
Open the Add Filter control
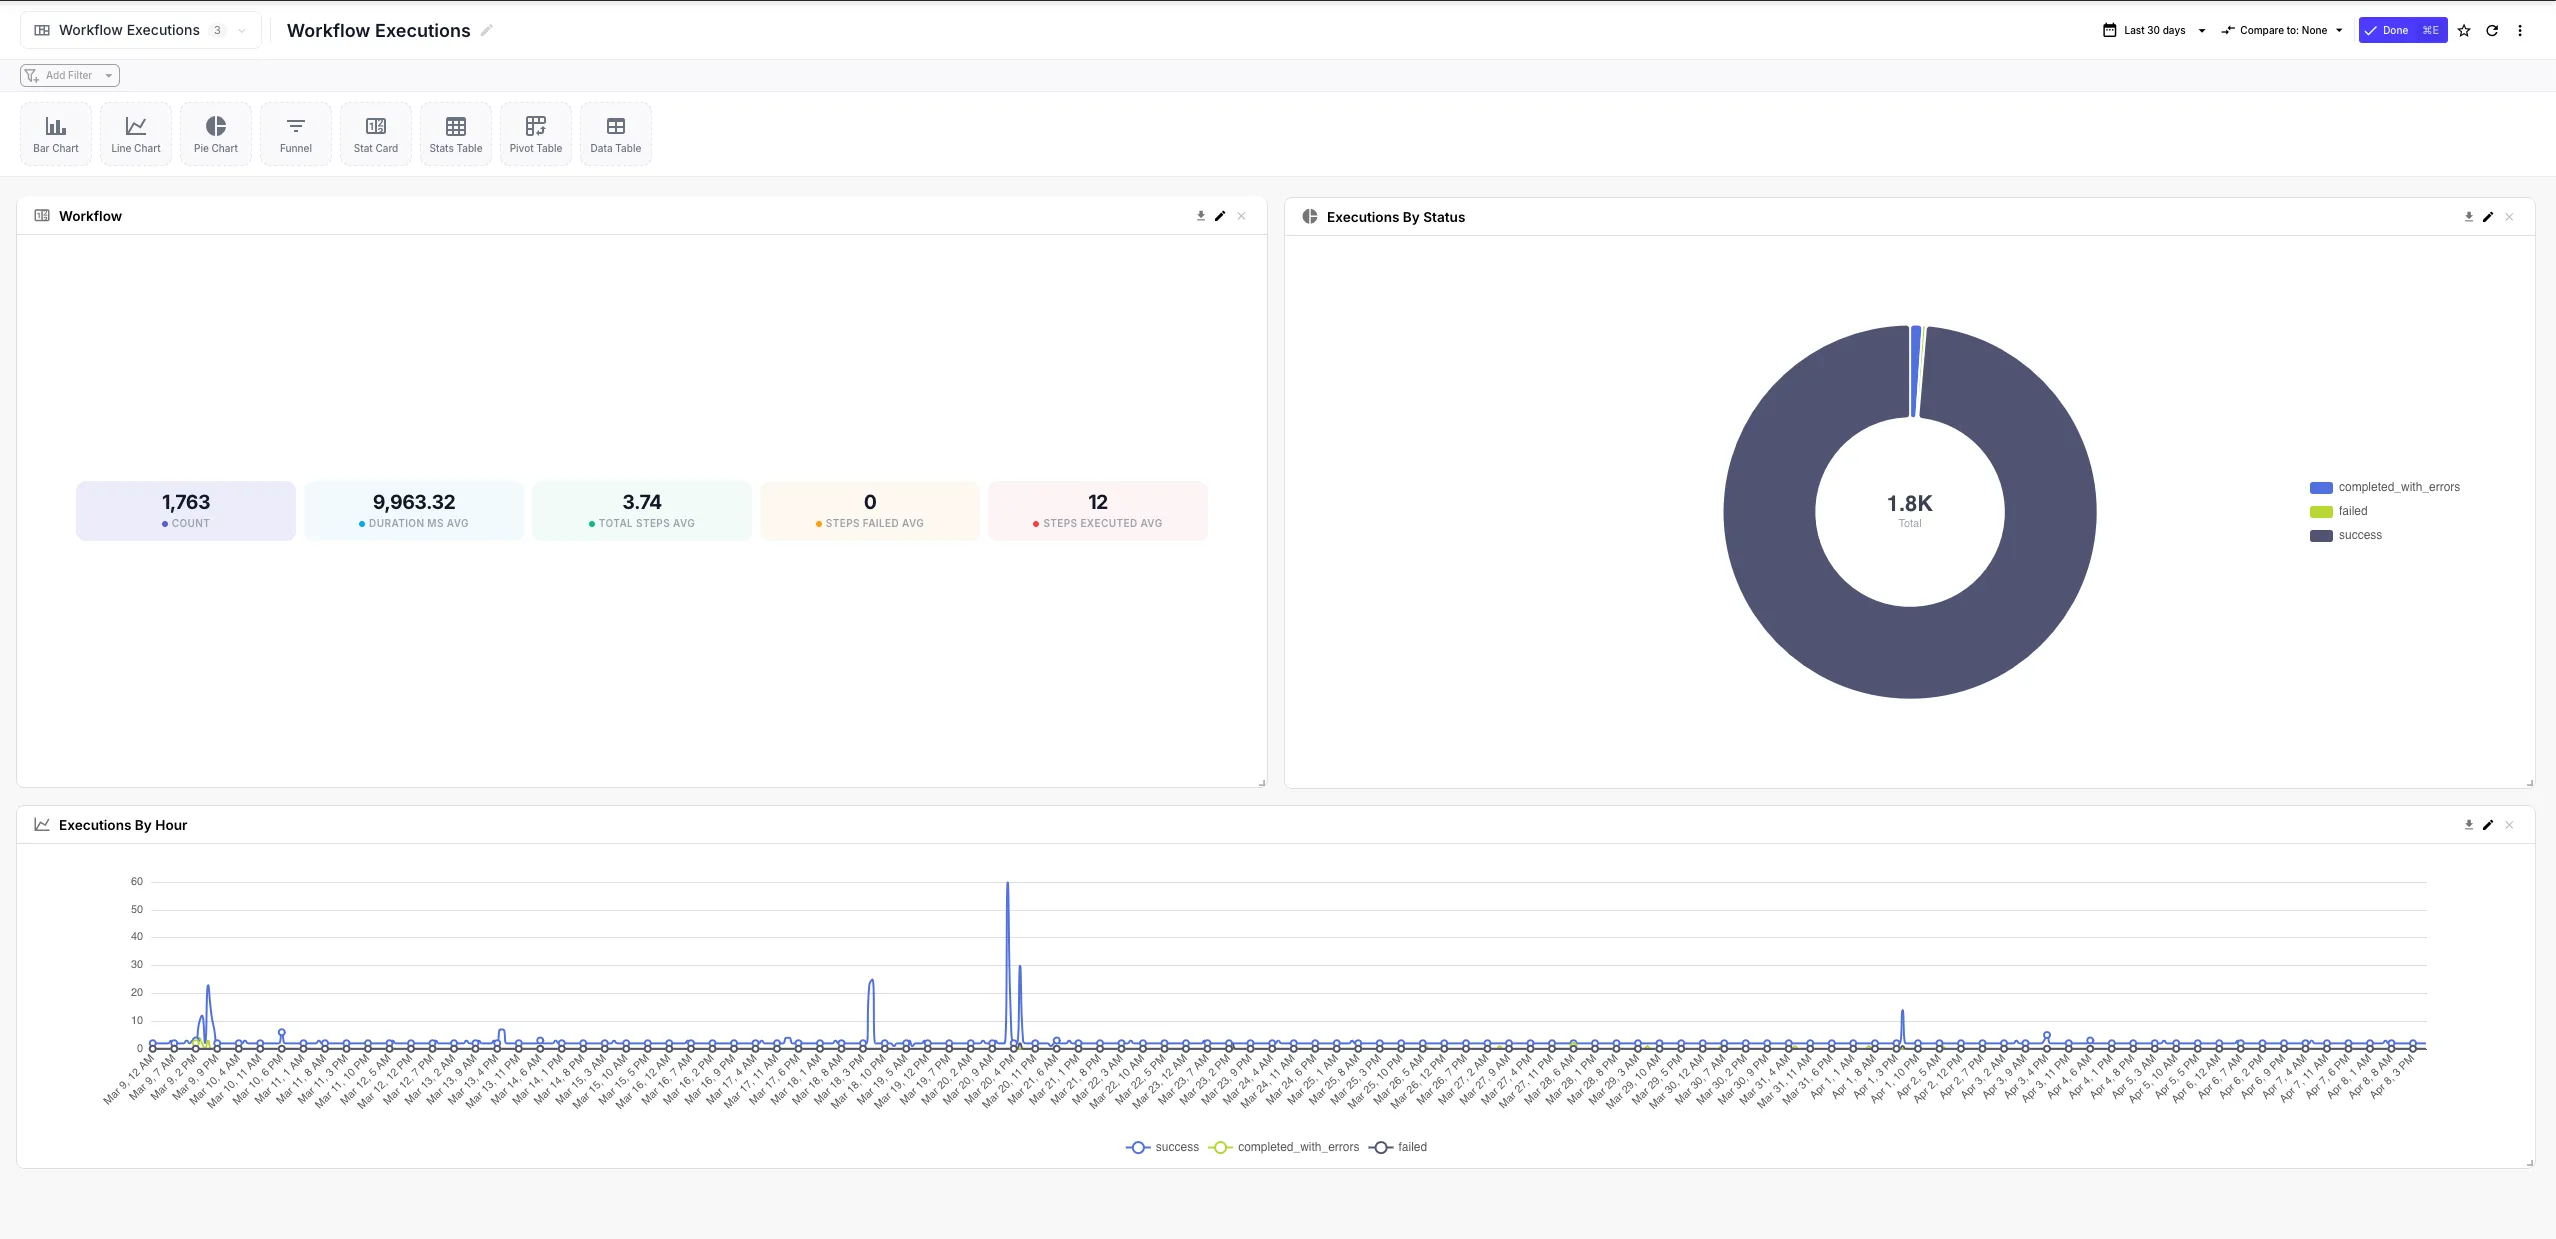(x=68, y=75)
